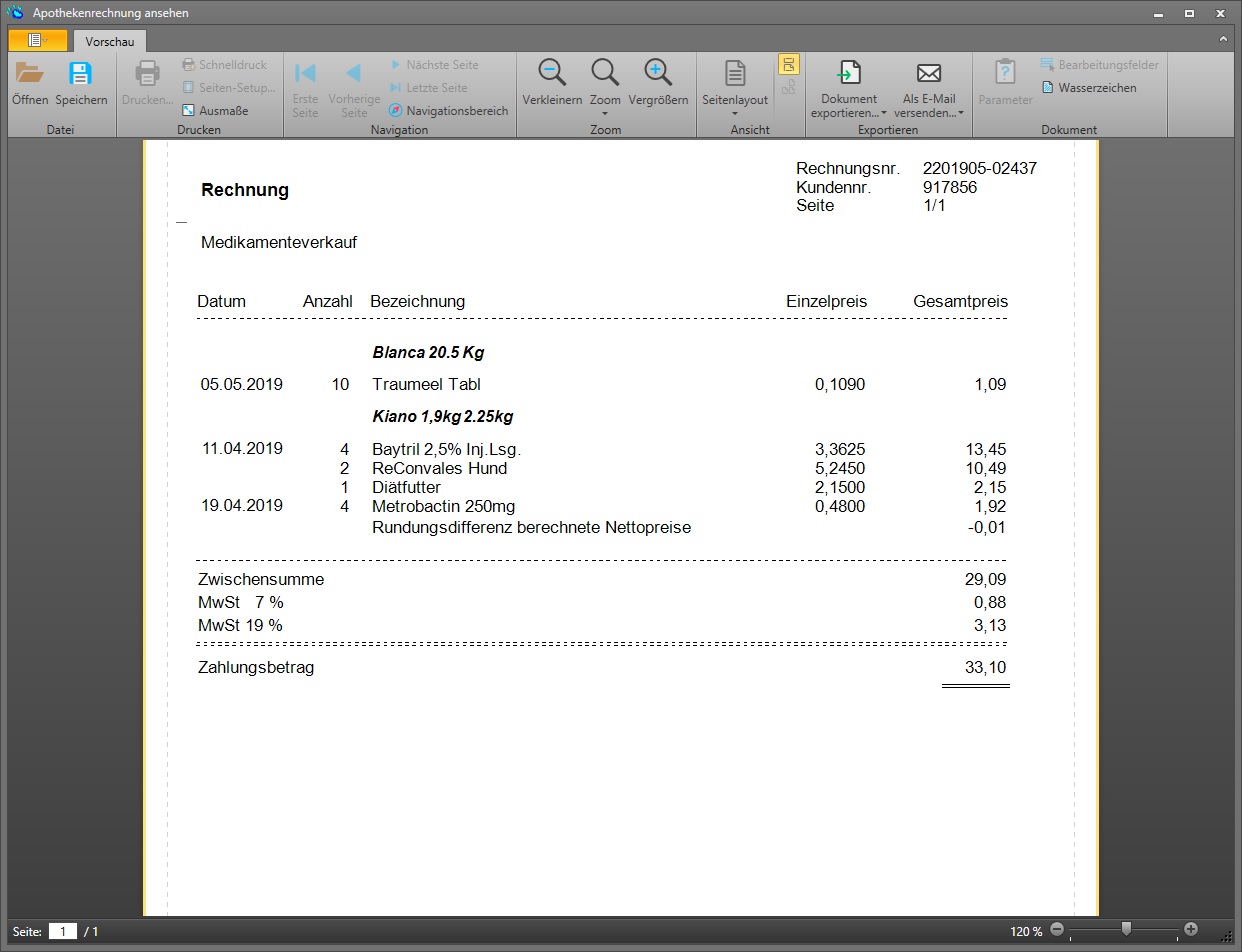
Task: Collapse the ribbon with top-right chevron
Action: [x=1223, y=40]
